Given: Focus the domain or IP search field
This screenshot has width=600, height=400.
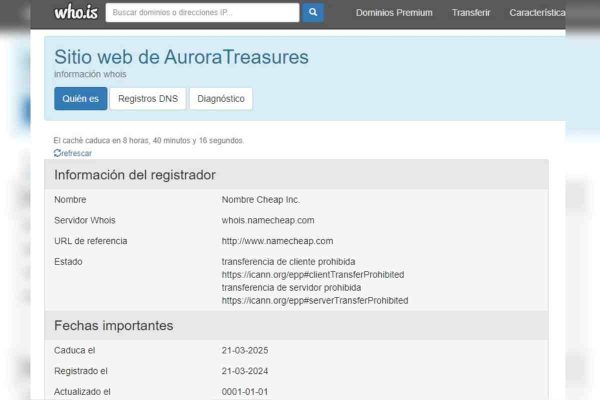Looking at the screenshot, I should coord(202,13).
